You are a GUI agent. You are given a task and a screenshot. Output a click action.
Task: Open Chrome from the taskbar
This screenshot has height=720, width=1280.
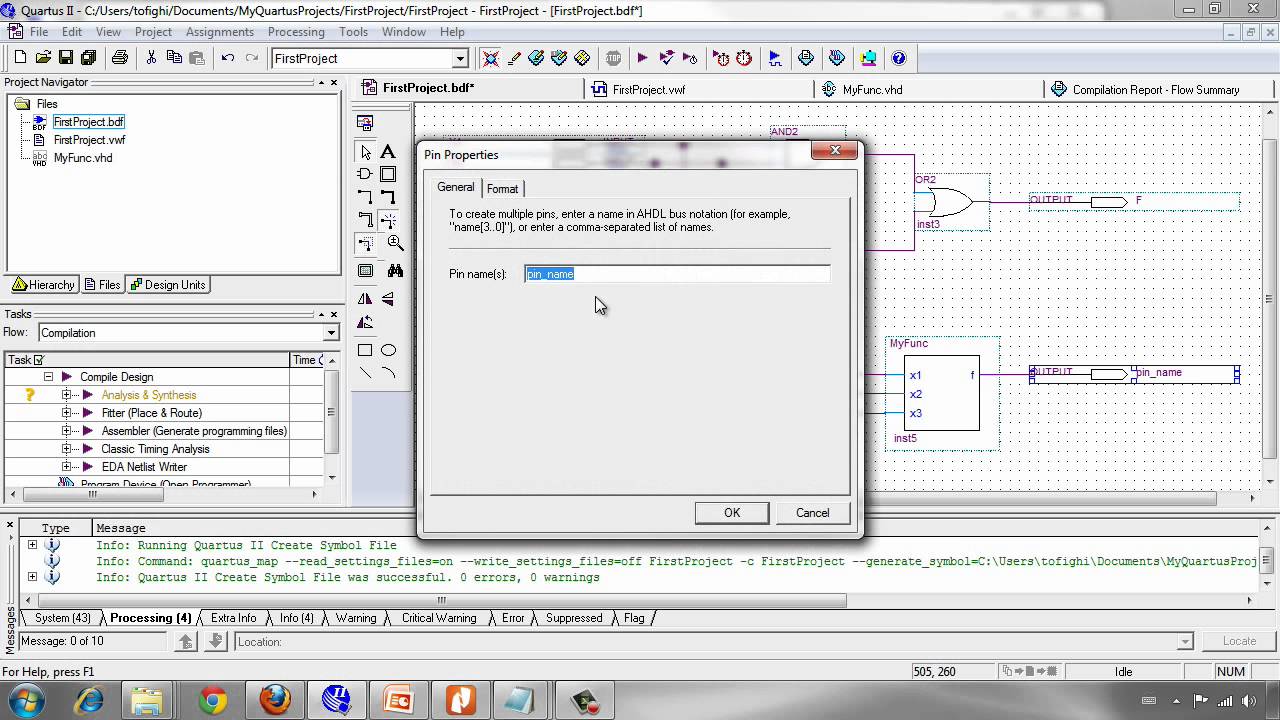[212, 700]
